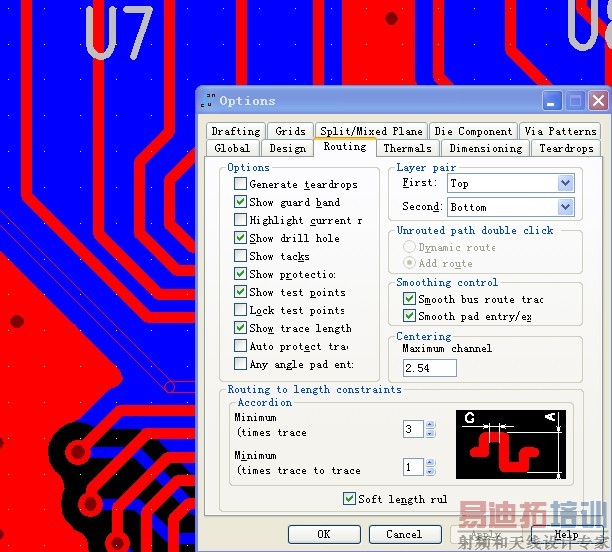The width and height of the screenshot is (612, 552).
Task: Open the Thermals tab
Action: [x=407, y=148]
